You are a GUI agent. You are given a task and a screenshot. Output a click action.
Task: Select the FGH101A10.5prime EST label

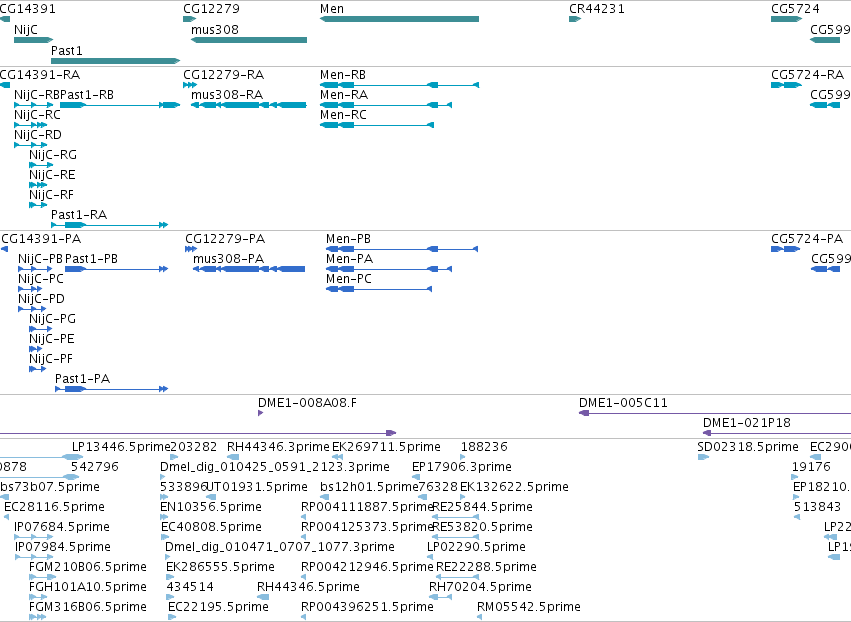tap(87, 587)
